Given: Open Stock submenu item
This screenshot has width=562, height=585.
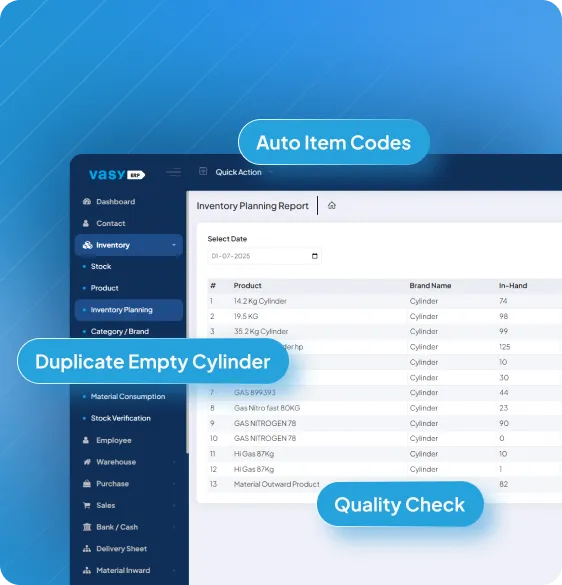Looking at the screenshot, I should click(x=101, y=266).
